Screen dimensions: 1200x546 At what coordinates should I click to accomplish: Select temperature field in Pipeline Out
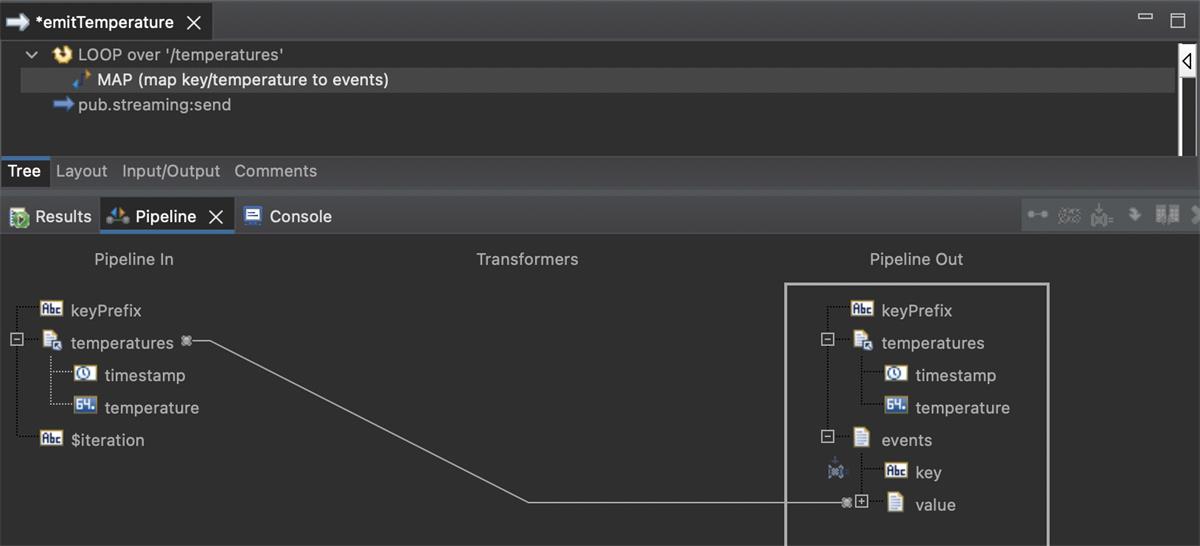pos(963,408)
